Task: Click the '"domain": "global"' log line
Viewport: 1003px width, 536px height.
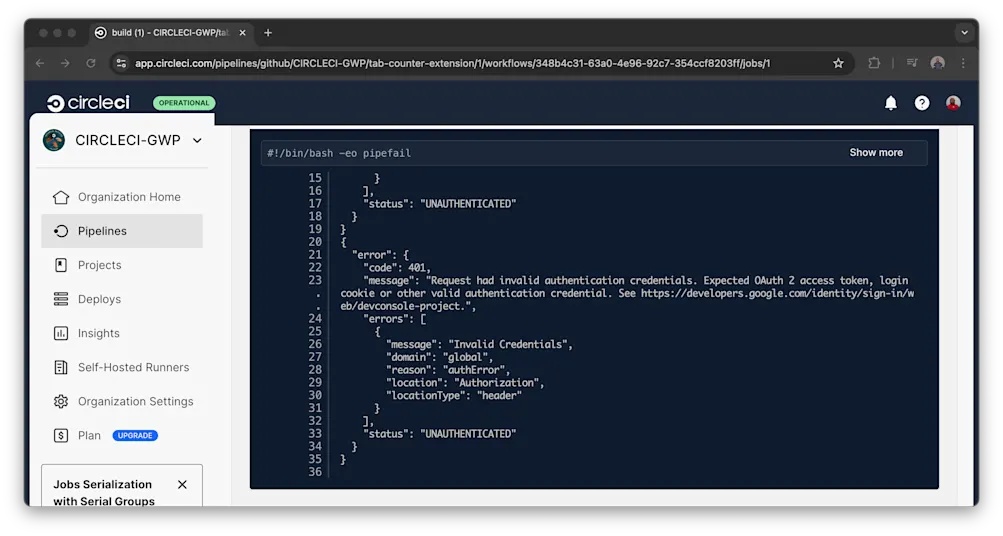Action: pyautogui.click(x=439, y=358)
